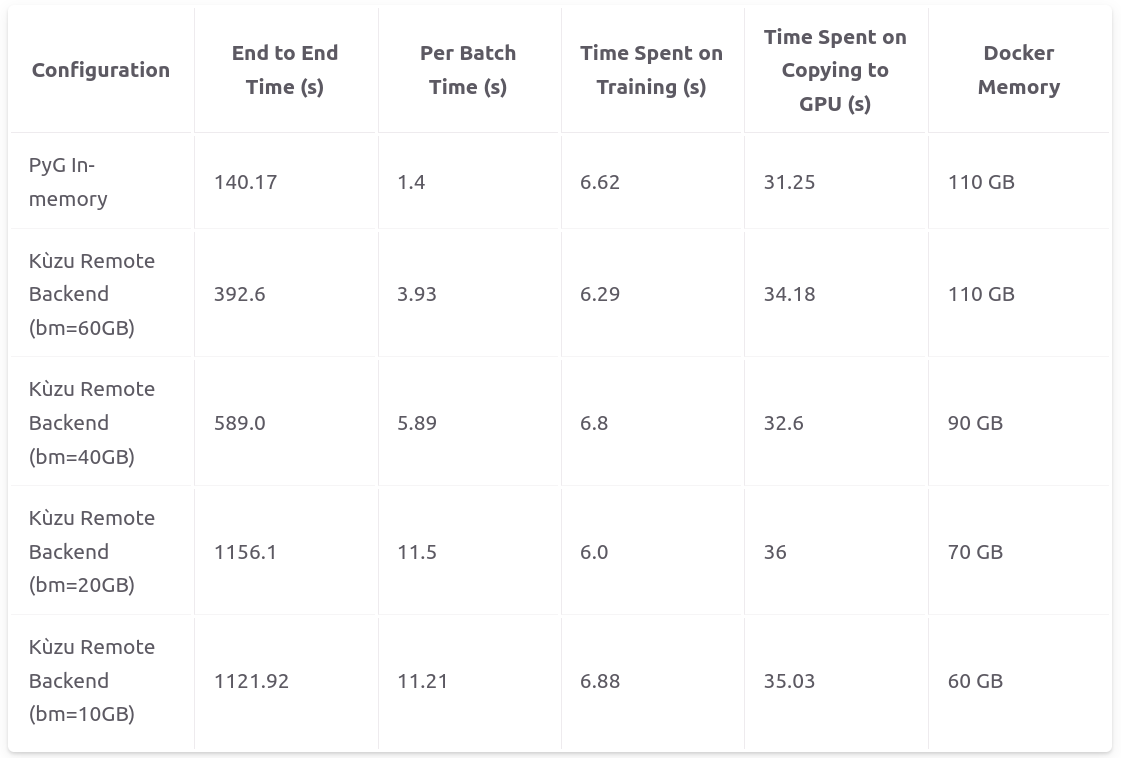The image size is (1121, 758).
Task: Click the Configuration column header
Action: 101,70
